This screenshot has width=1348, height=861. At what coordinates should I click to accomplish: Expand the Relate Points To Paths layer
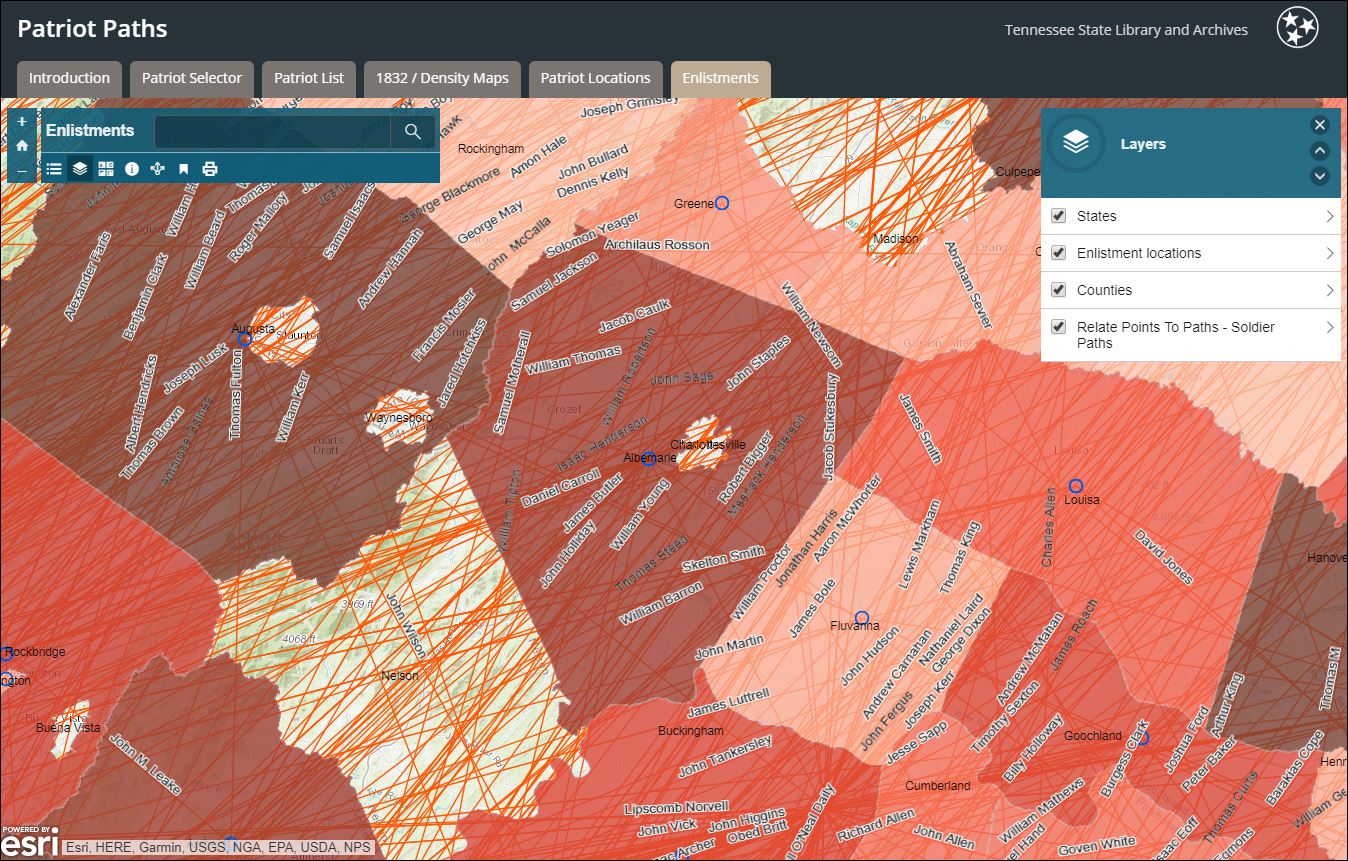click(1330, 327)
